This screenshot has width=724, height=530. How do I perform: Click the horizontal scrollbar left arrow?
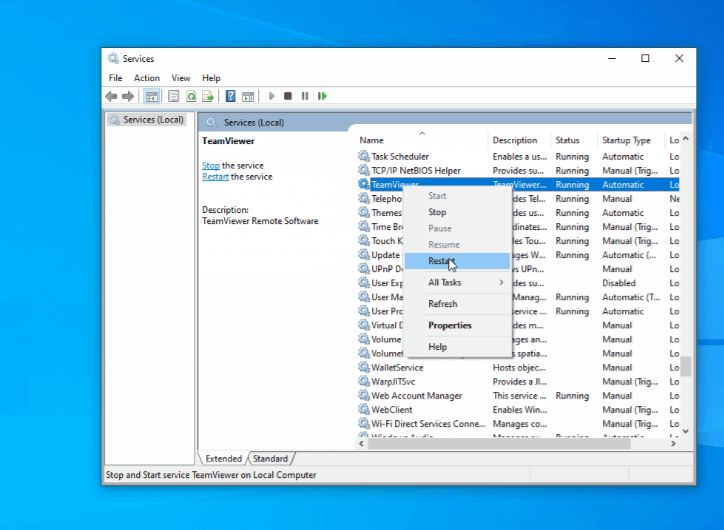(x=361, y=444)
